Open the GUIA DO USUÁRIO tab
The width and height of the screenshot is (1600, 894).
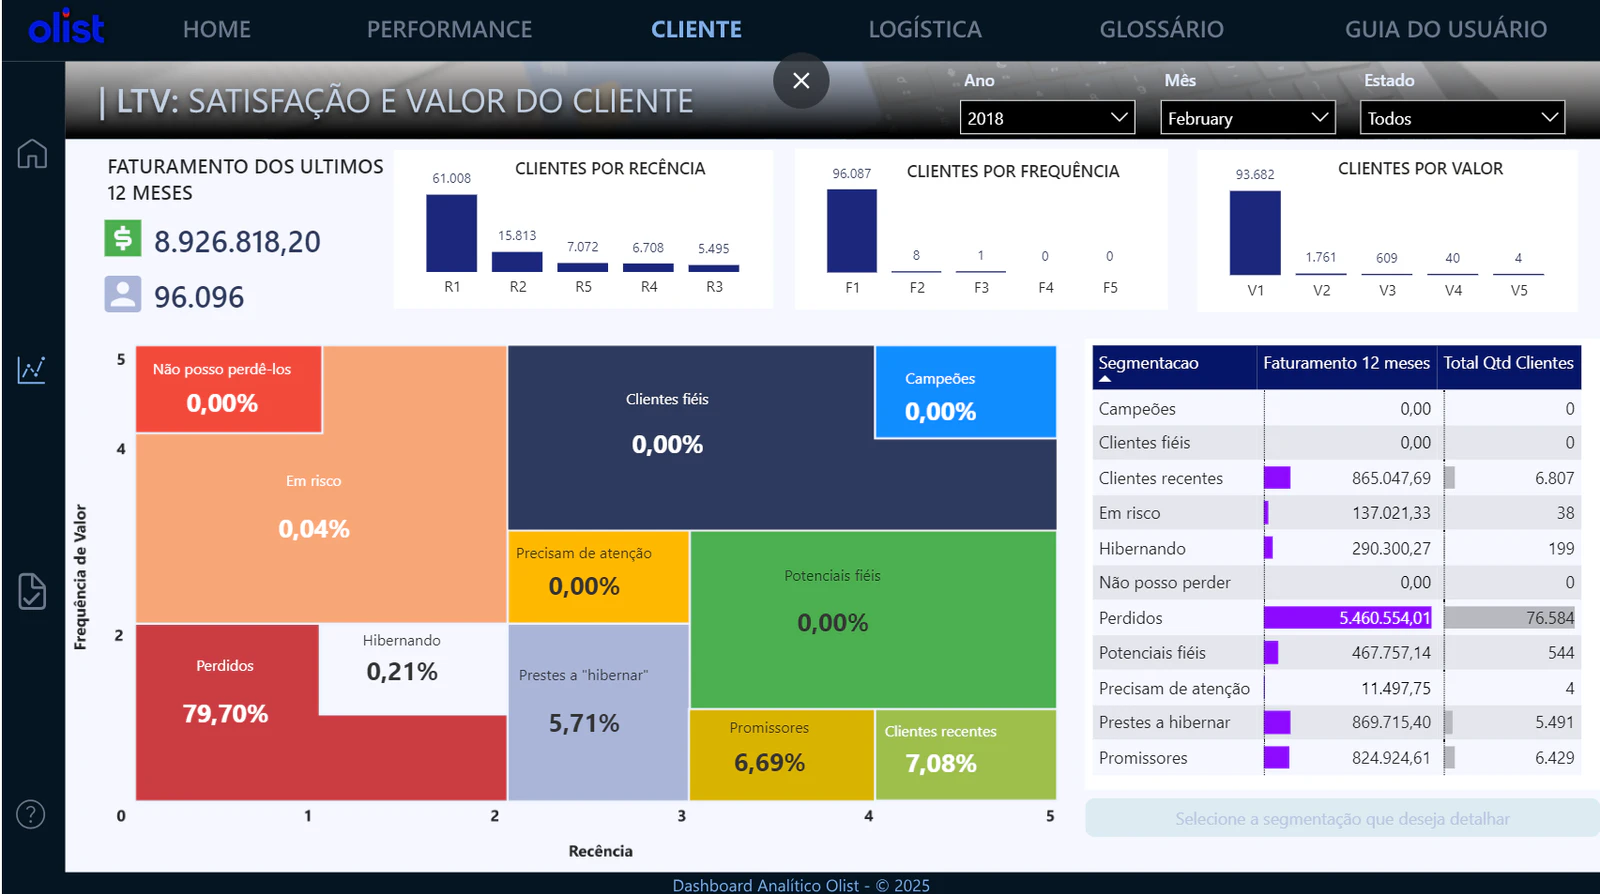click(x=1446, y=29)
